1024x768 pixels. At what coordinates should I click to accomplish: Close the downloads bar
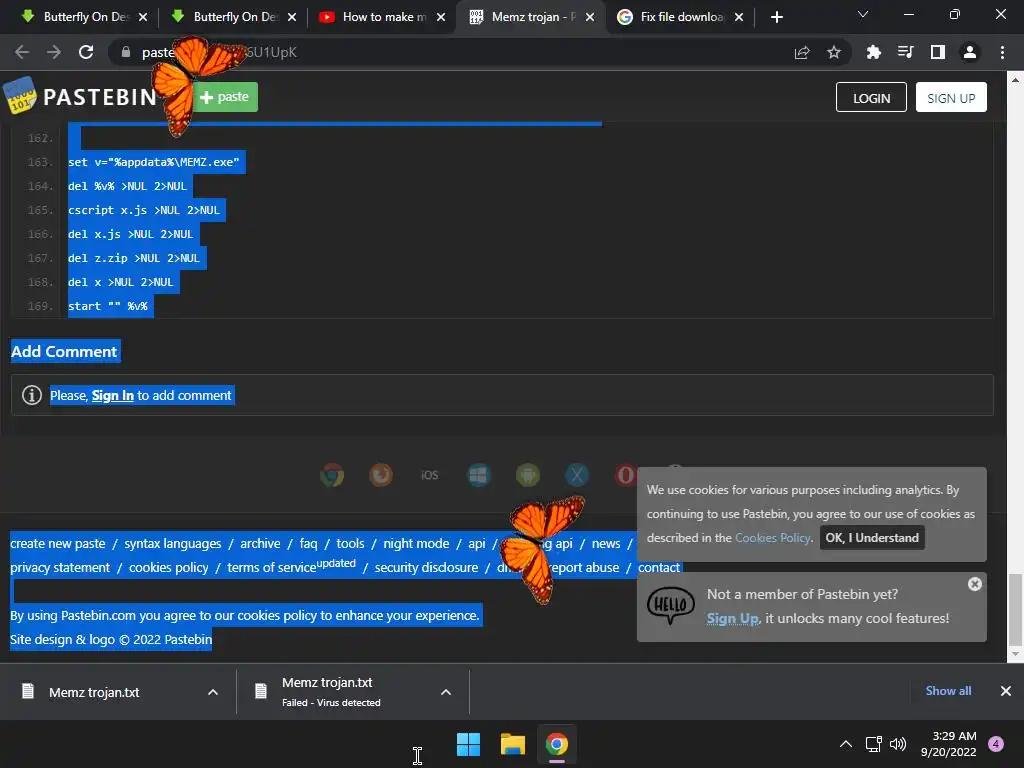pyautogui.click(x=1006, y=691)
